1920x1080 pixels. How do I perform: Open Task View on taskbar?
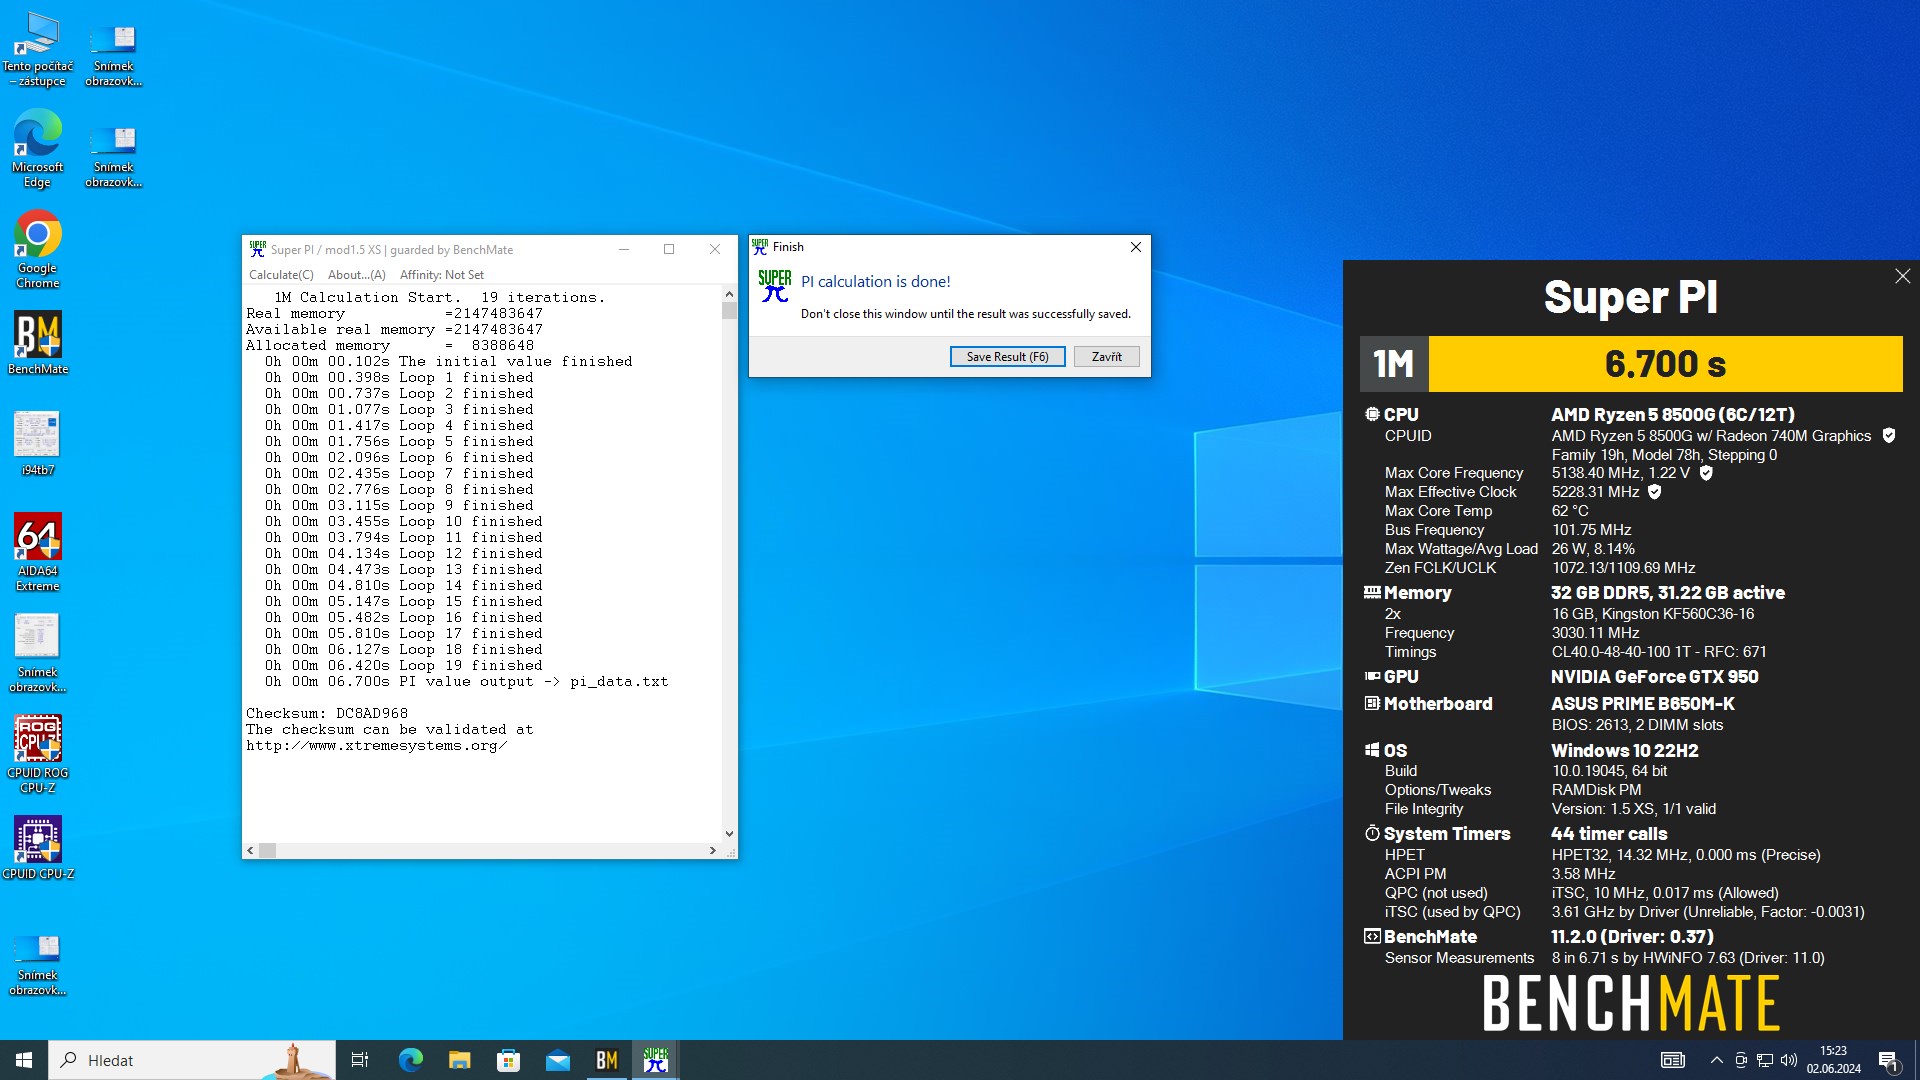pyautogui.click(x=360, y=1060)
